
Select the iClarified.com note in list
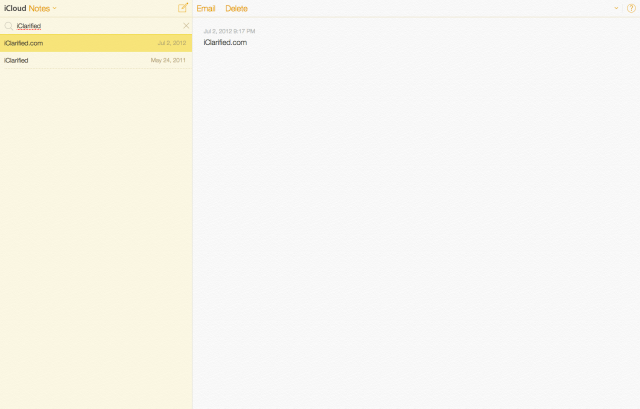coord(24,43)
